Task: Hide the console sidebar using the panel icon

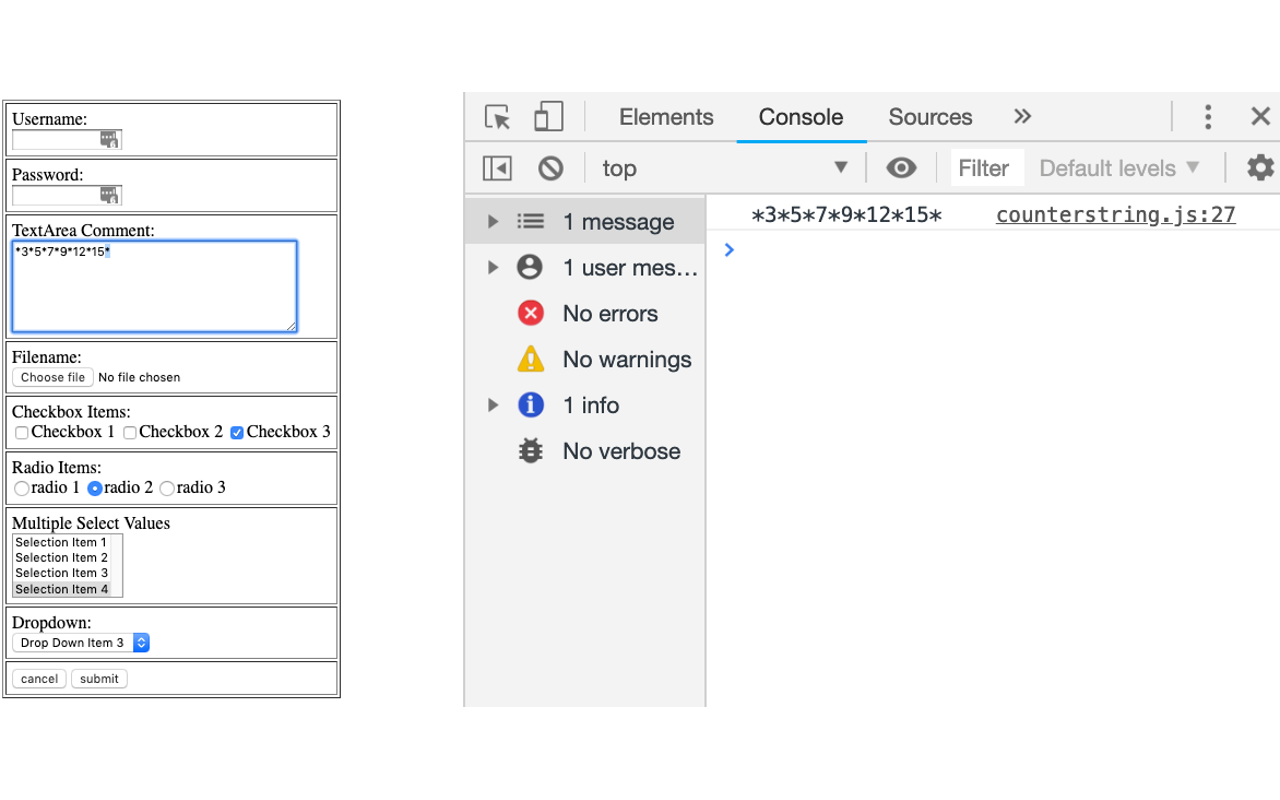Action: click(497, 168)
